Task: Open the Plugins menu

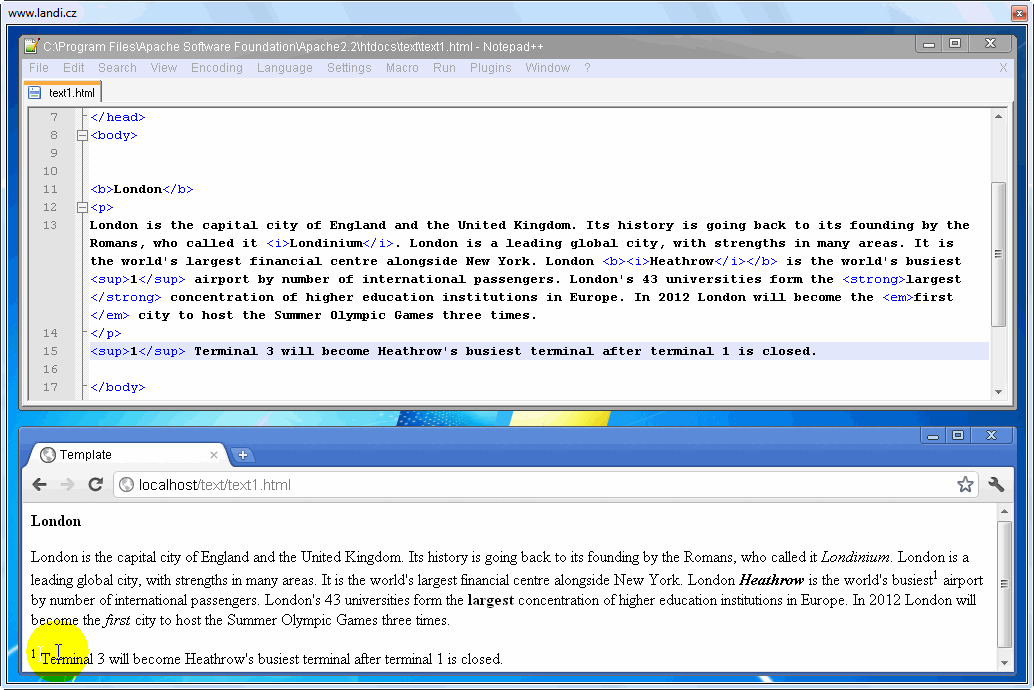Action: coord(491,68)
